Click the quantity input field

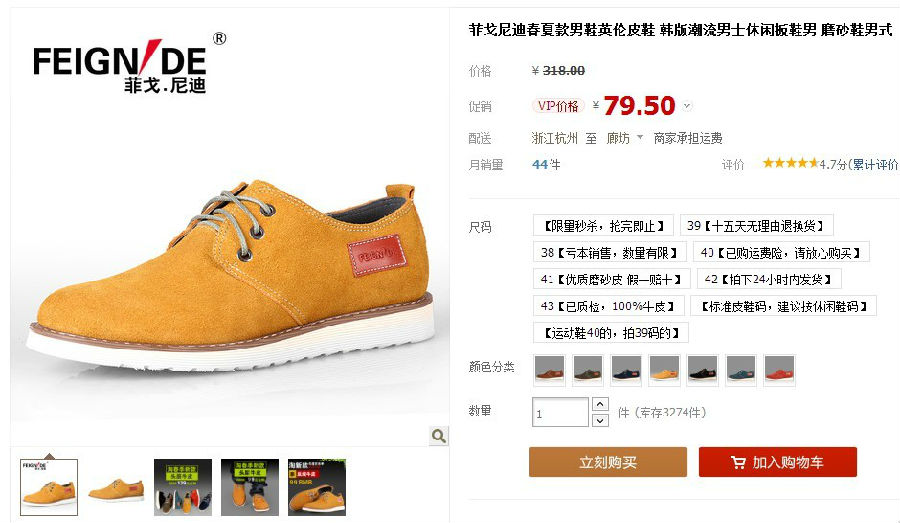tap(560, 412)
